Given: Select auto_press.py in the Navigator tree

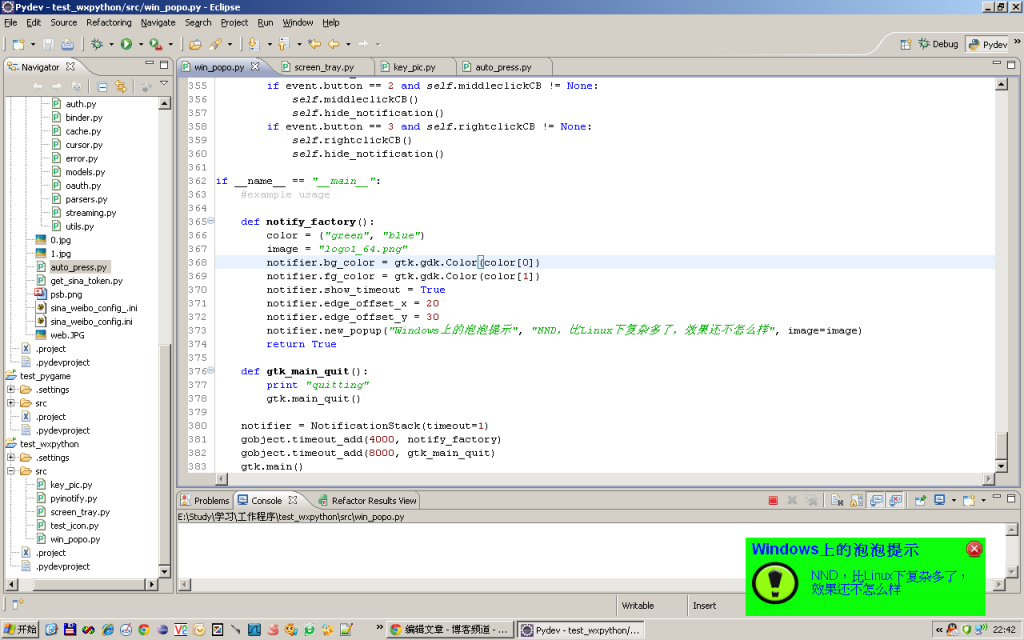Looking at the screenshot, I should click(x=78, y=267).
